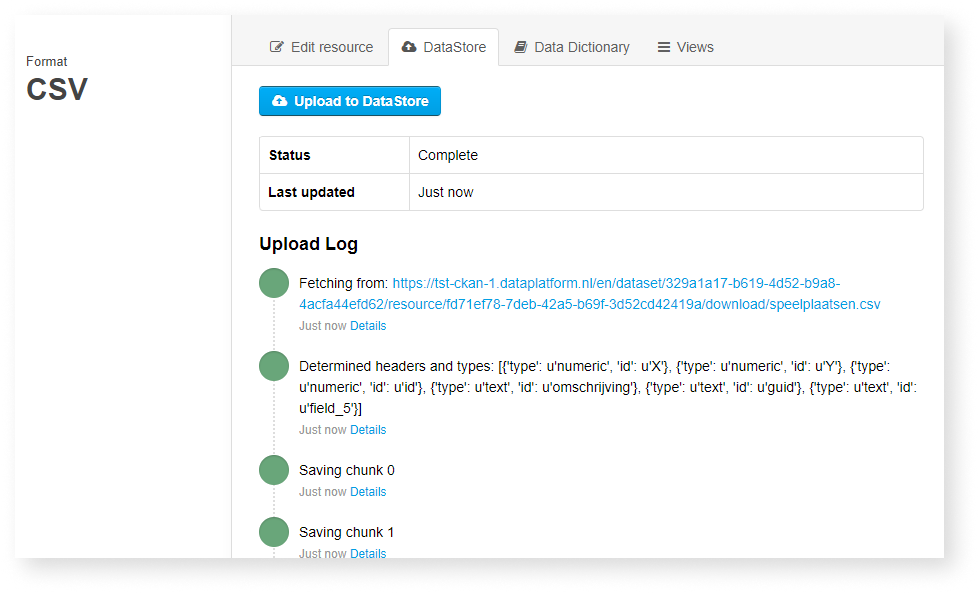
Task: Open the speelplaatsen.csv download URL link
Action: pyautogui.click(x=589, y=294)
